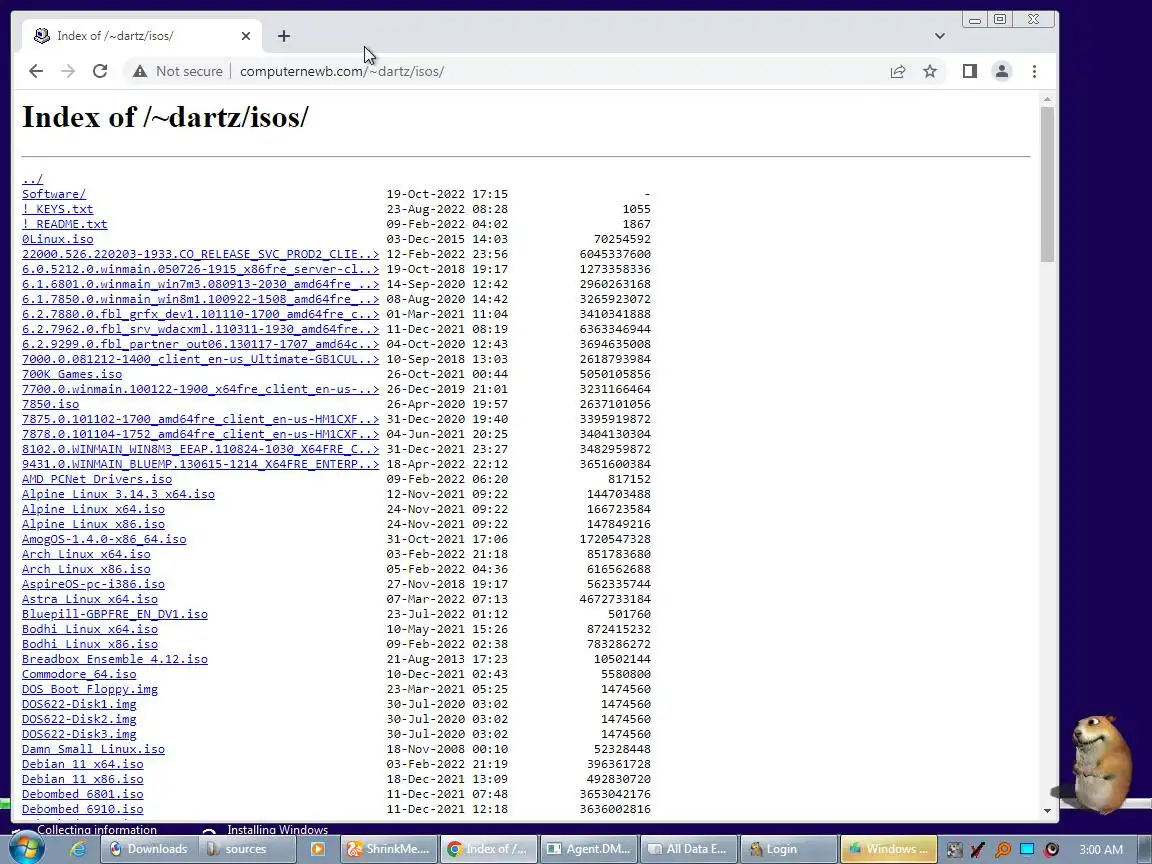The width and height of the screenshot is (1152, 864).
Task: Download AMD_PCNet_Drivers.iso
Action: point(97,479)
